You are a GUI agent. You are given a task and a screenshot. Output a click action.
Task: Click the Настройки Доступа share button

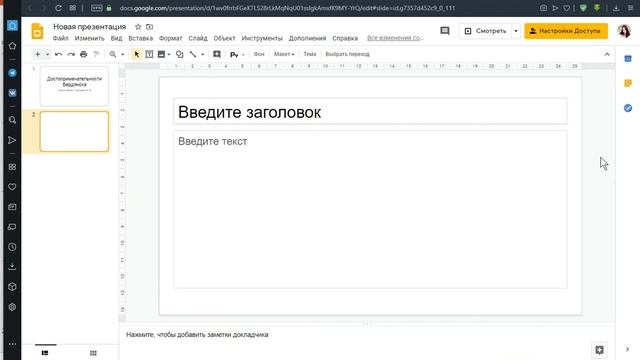566,31
